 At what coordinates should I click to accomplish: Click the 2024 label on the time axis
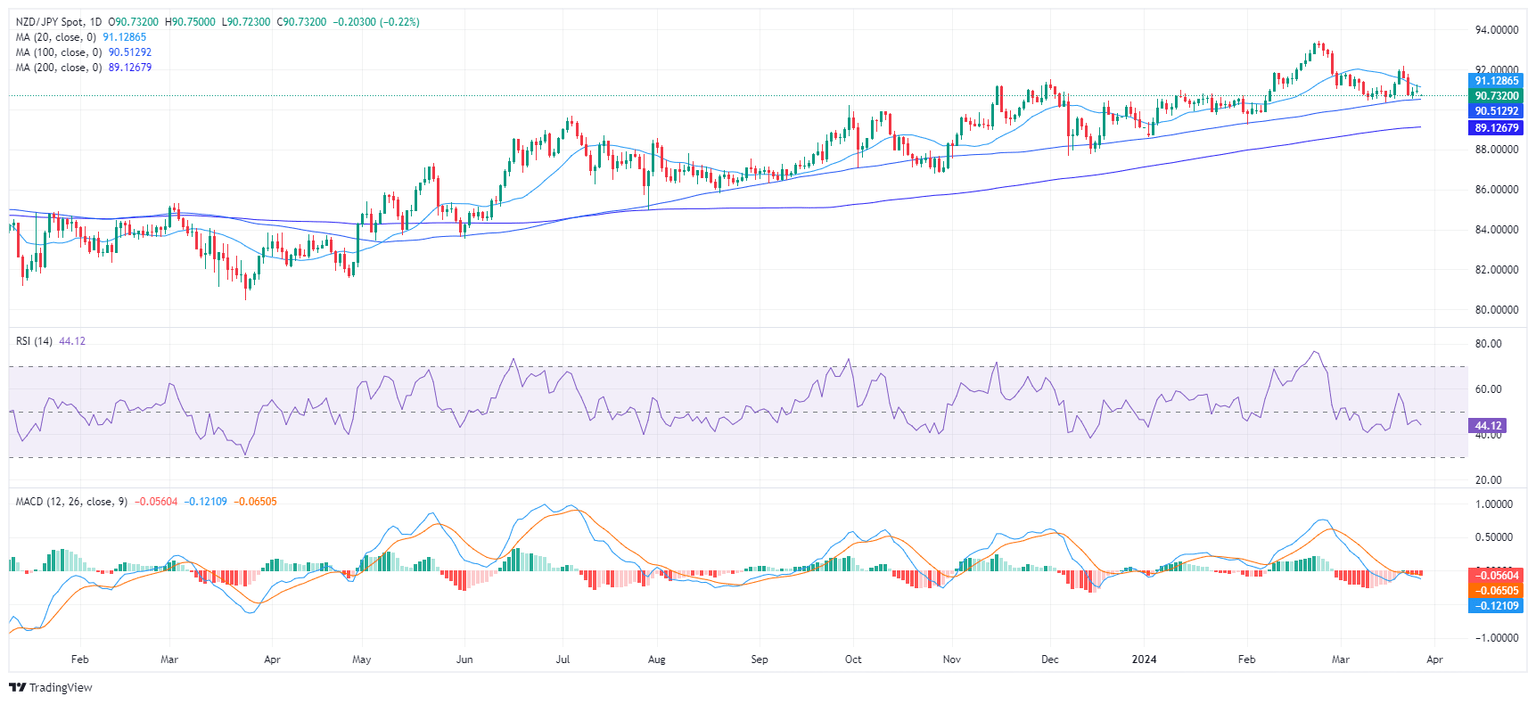point(1146,661)
